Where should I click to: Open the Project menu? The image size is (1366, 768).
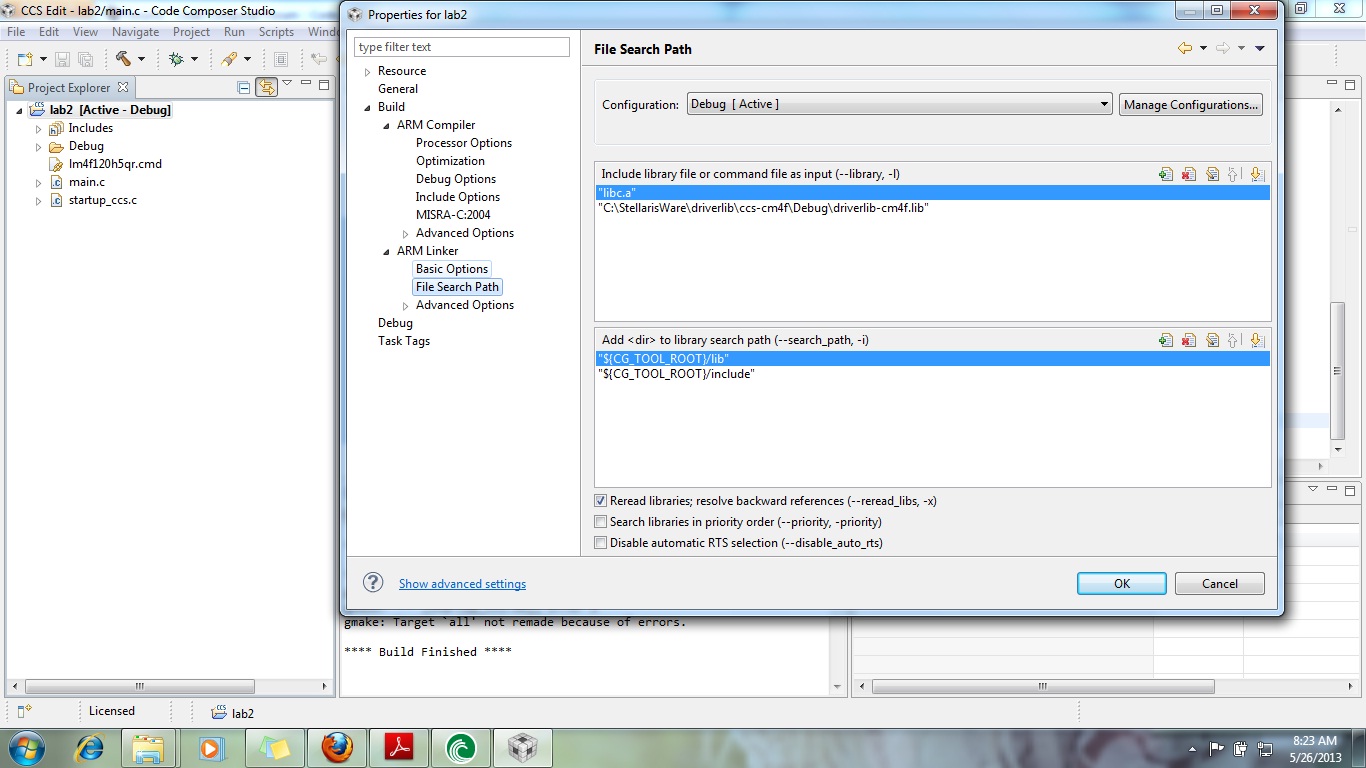(x=191, y=32)
